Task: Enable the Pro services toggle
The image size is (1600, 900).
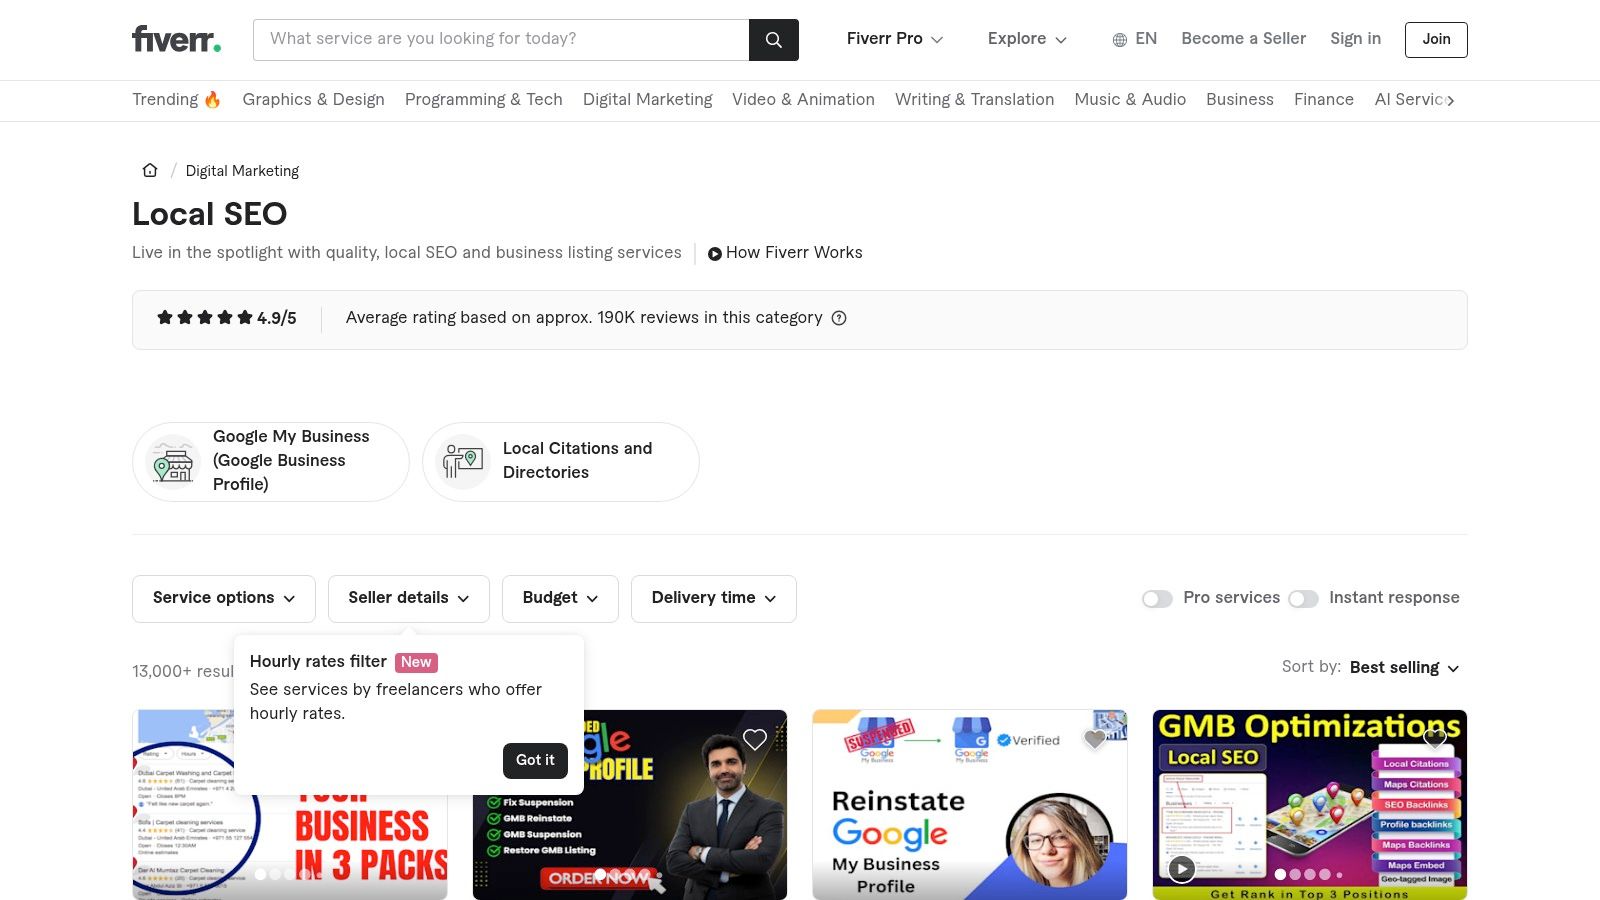Action: tap(1157, 598)
